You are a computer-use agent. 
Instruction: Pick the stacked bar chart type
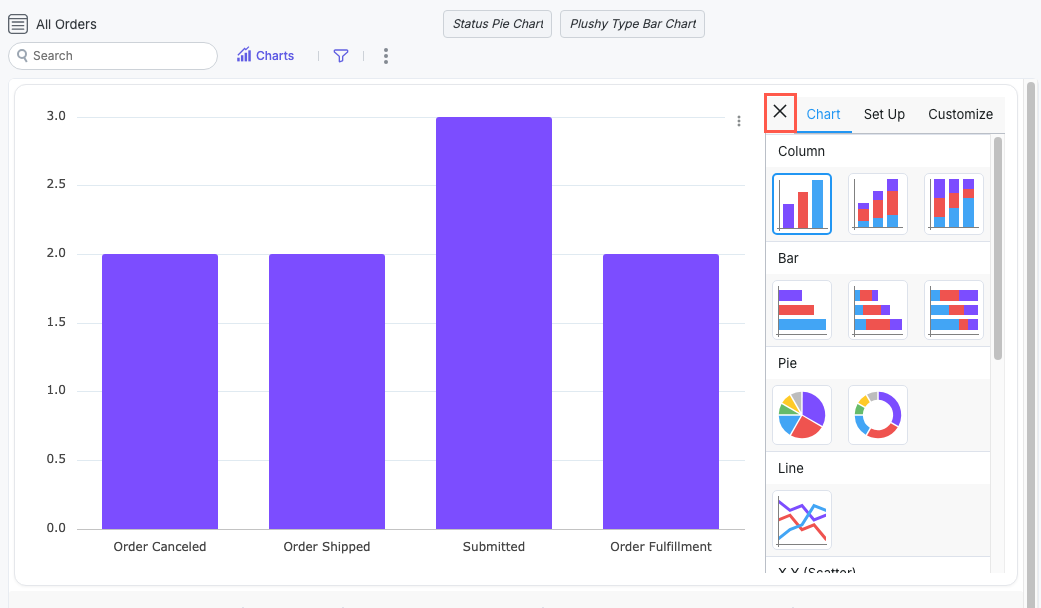[878, 310]
